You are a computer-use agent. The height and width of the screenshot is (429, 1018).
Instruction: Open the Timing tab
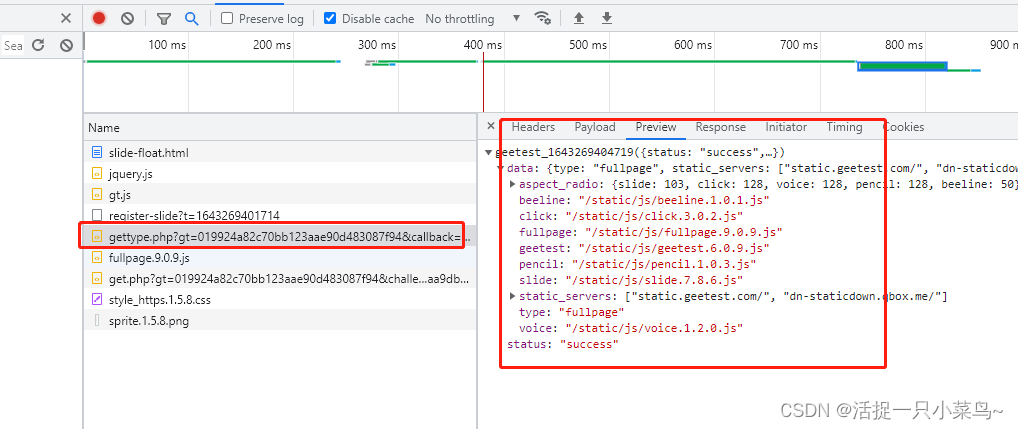pyautogui.click(x=844, y=127)
